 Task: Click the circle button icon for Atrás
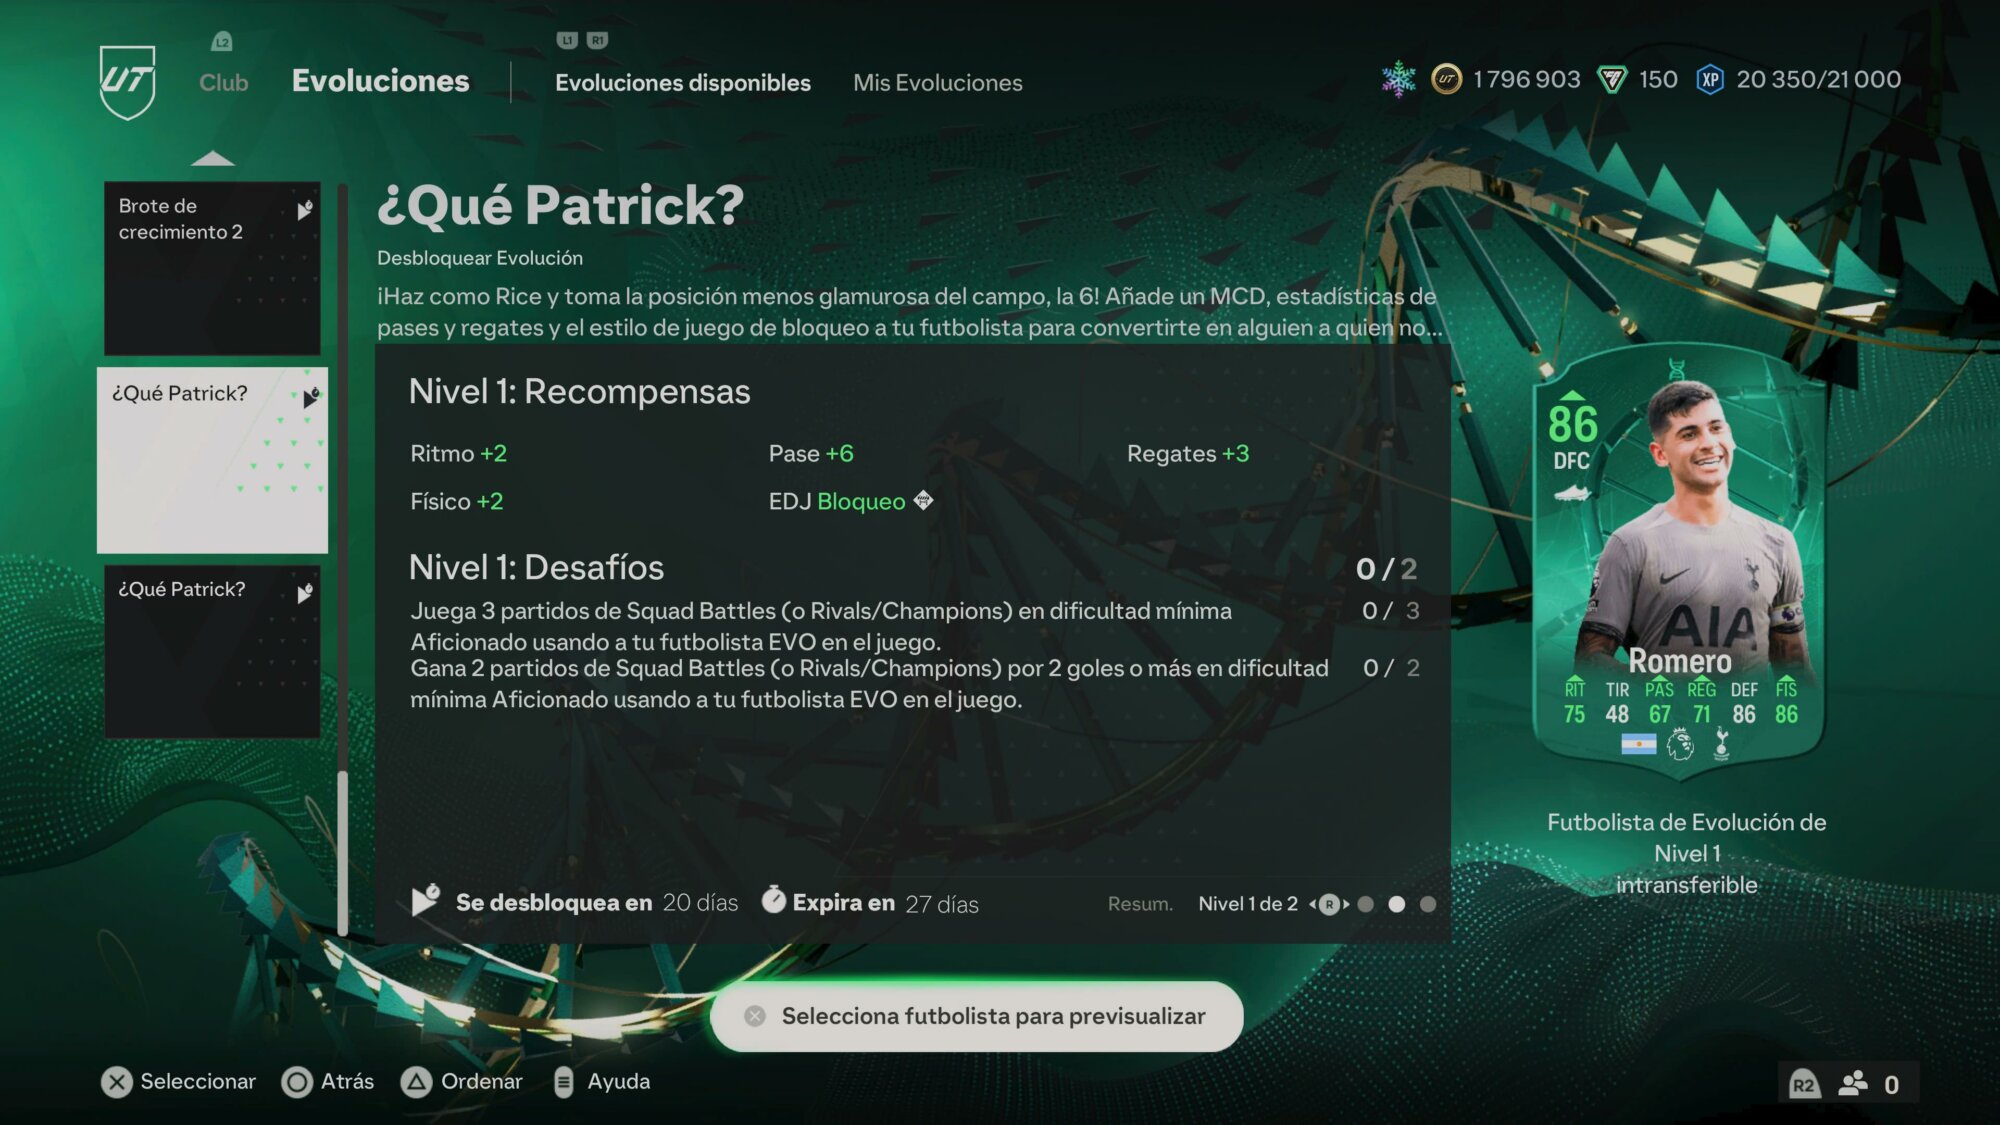tap(297, 1082)
